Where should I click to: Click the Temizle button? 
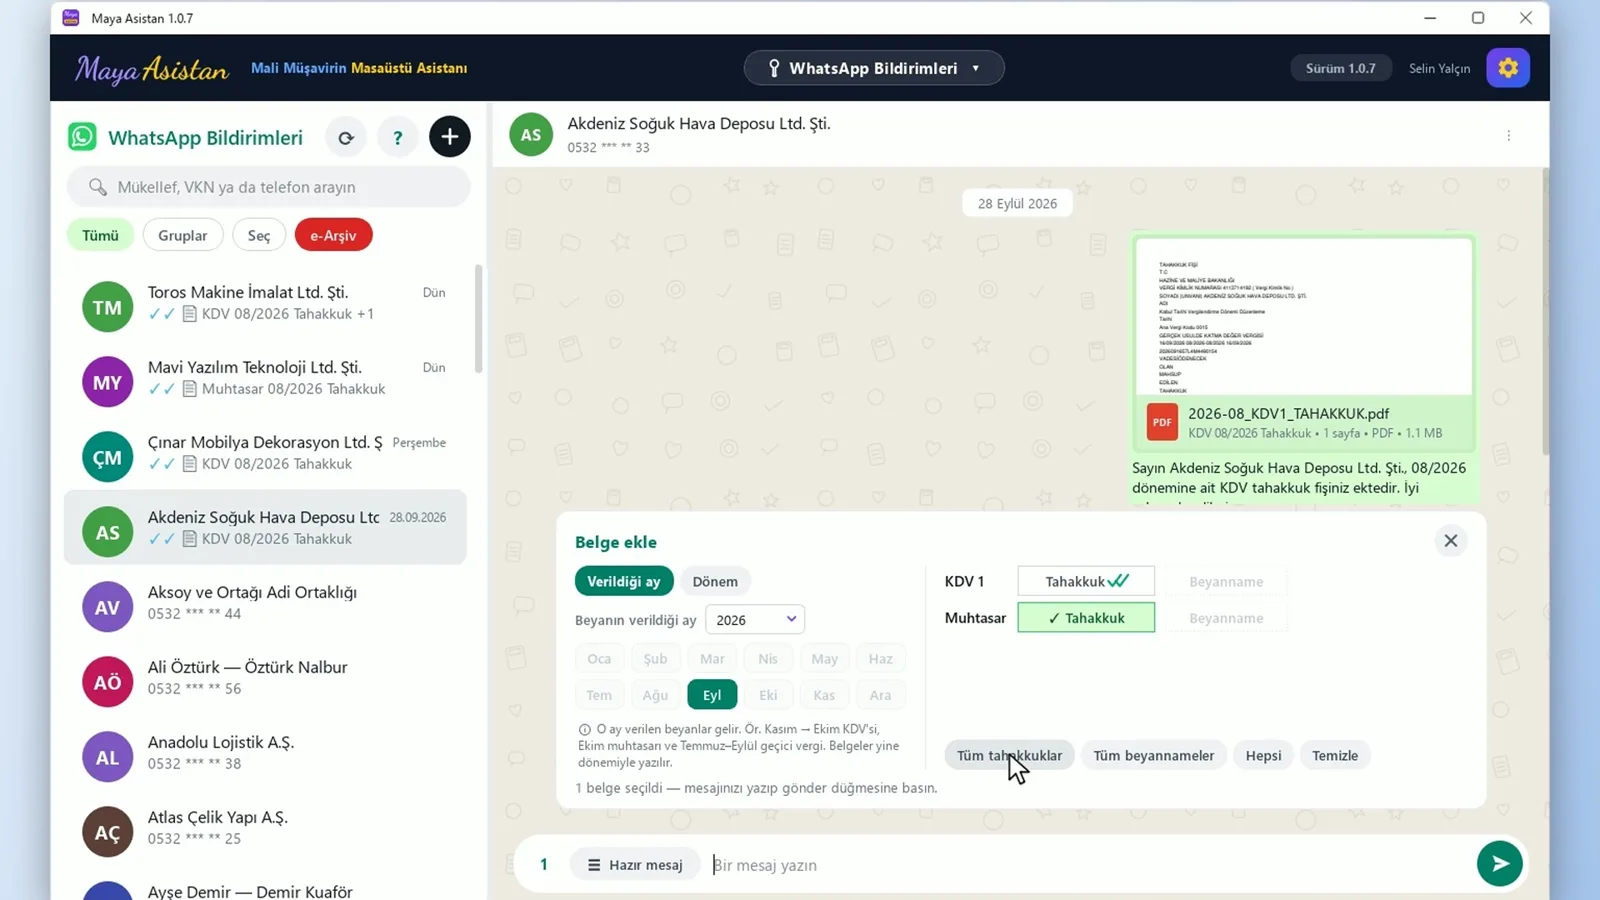point(1335,755)
